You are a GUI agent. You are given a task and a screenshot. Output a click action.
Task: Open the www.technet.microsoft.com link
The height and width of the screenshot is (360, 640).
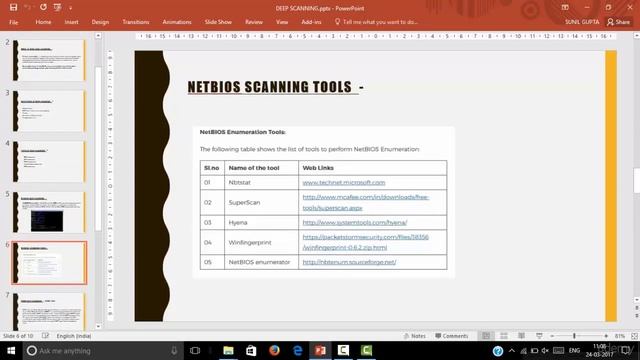pyautogui.click(x=344, y=182)
